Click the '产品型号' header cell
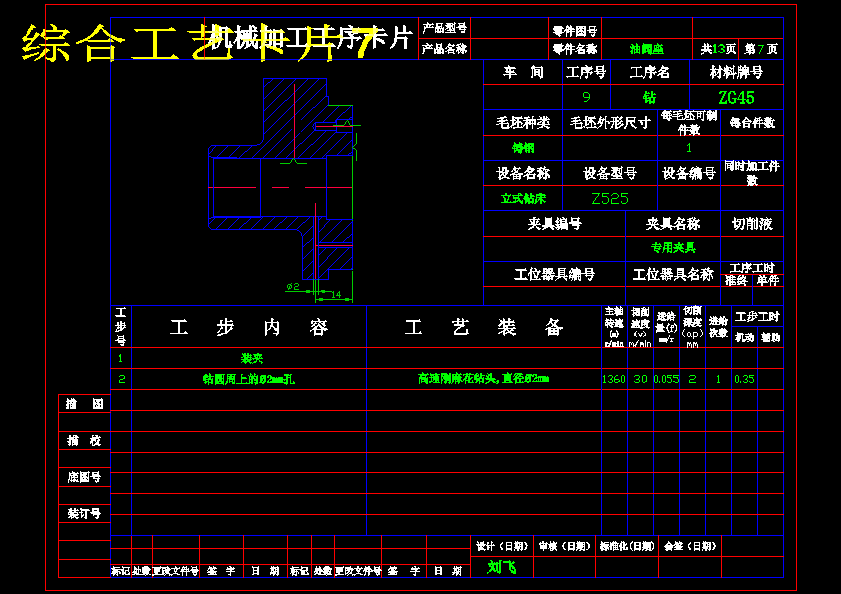Viewport: 841px width, 594px height. 444,28
